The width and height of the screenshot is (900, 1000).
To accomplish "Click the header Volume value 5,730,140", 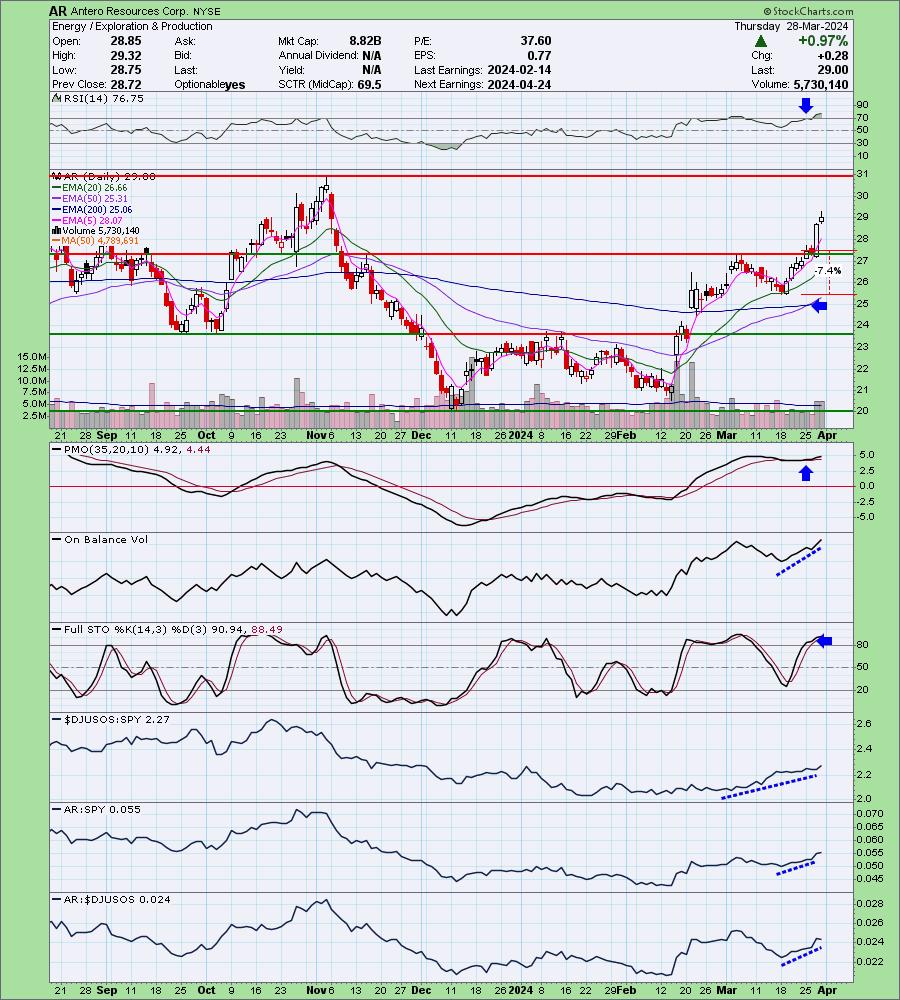I will [821, 84].
